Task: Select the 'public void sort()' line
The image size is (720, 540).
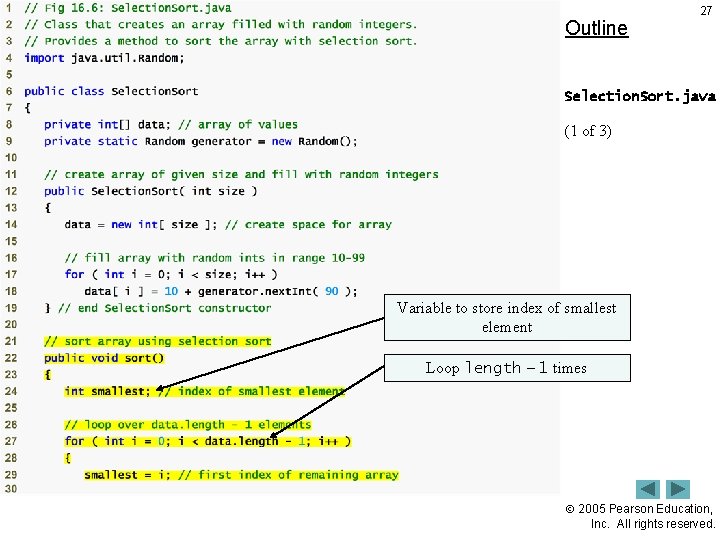Action: point(104,358)
